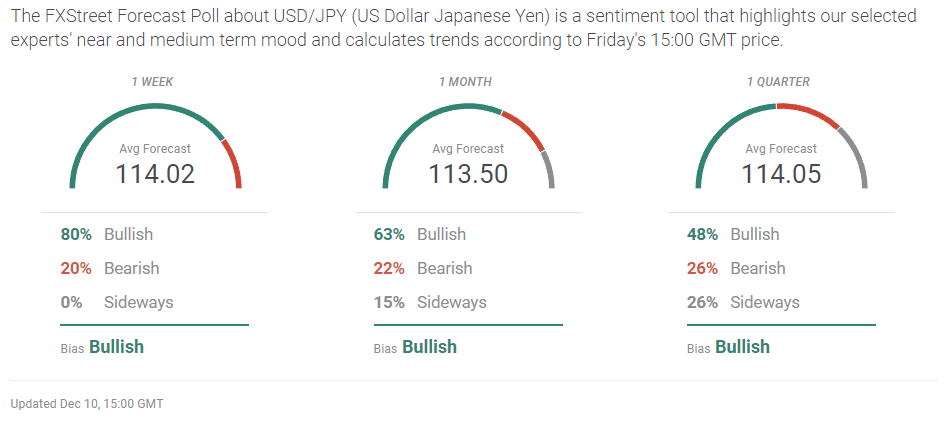Click the Bias Bullish label under 1 Quarter
Screen dimensions: 952x422
(728, 347)
